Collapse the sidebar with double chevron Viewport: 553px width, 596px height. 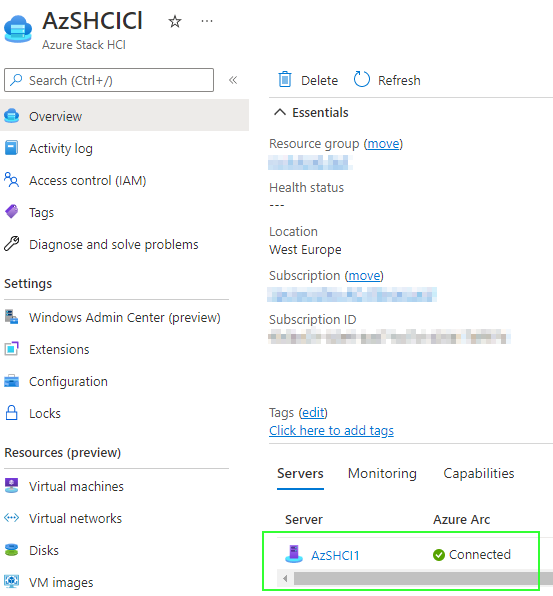(233, 80)
